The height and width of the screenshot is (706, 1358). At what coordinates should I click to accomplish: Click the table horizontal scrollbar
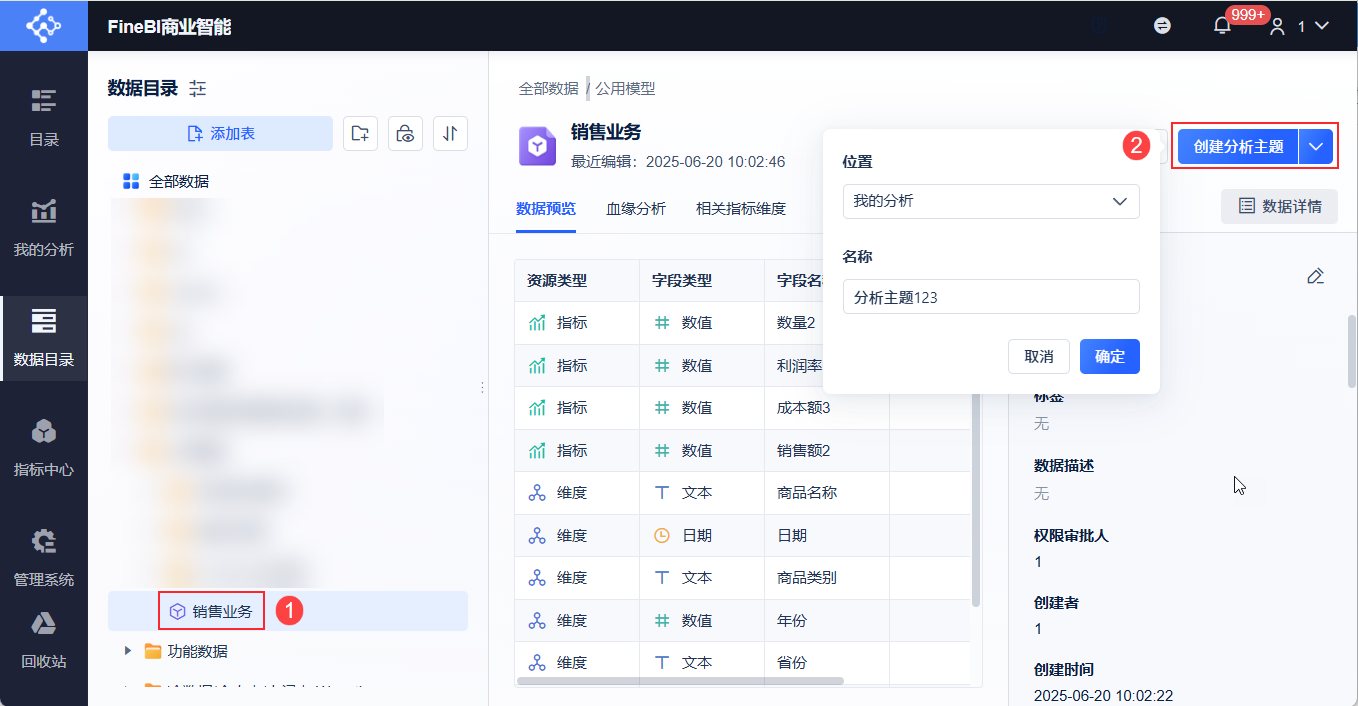(x=680, y=681)
